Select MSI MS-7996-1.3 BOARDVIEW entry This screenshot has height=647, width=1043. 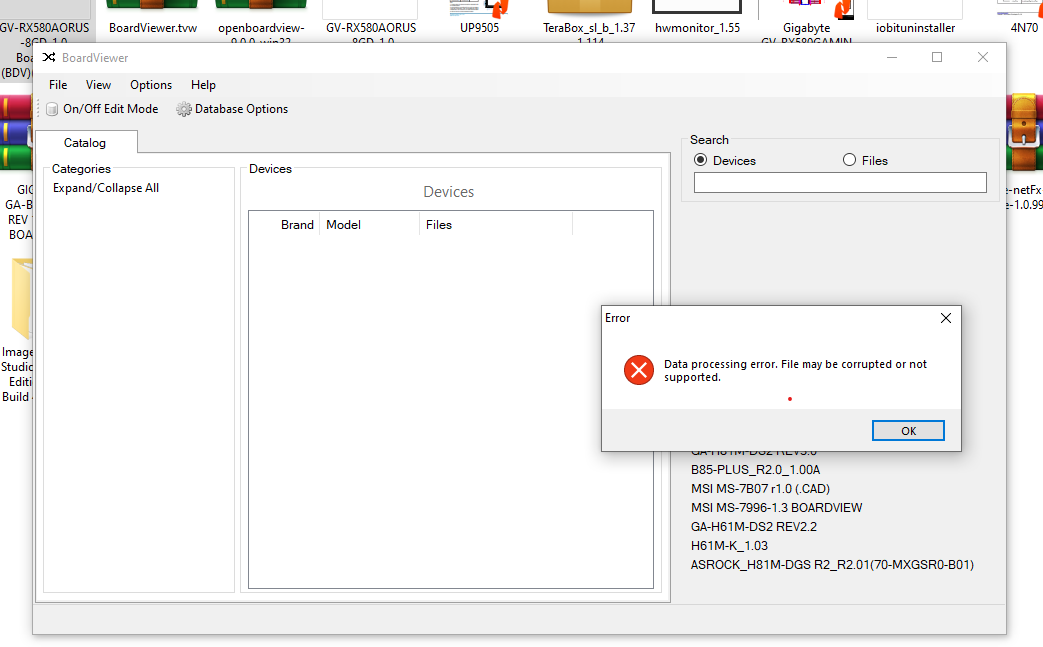pyautogui.click(x=776, y=507)
